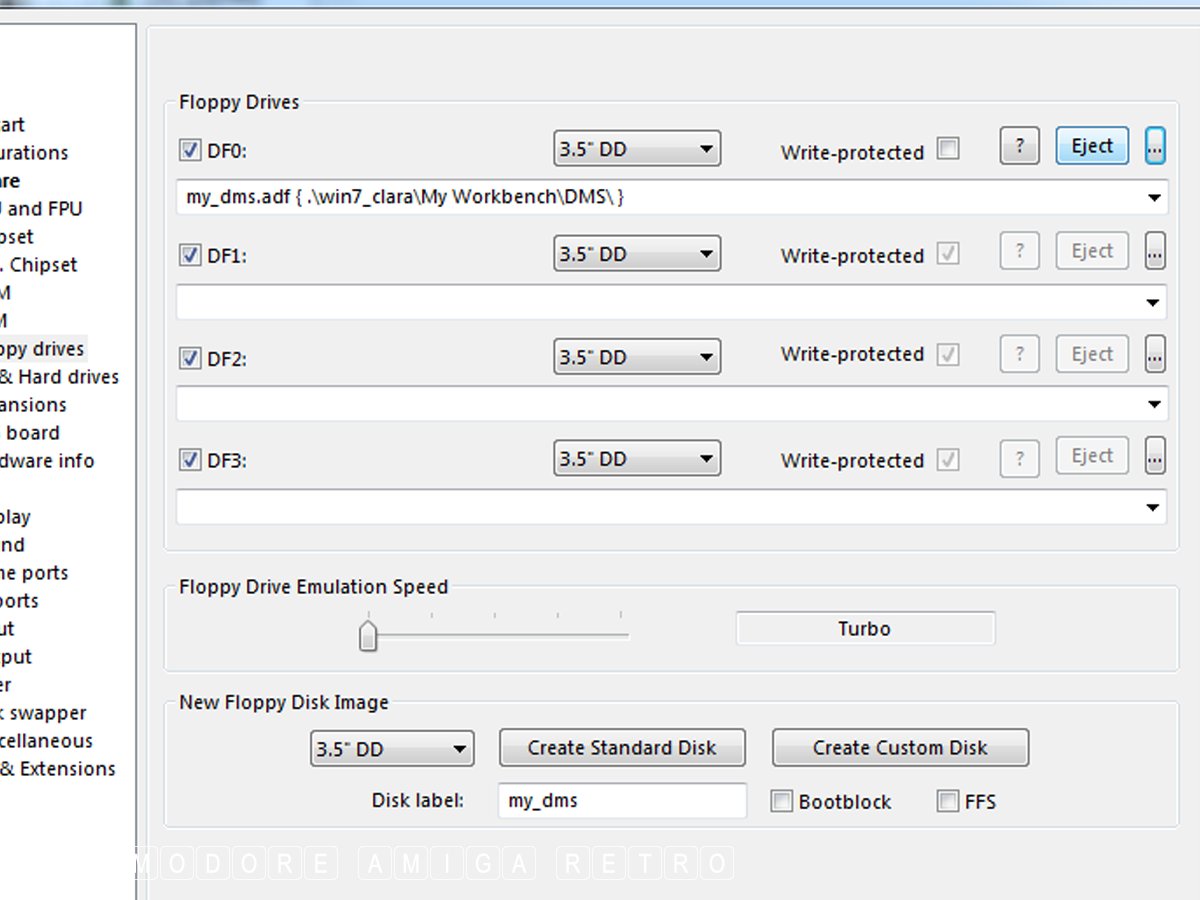1200x900 pixels.
Task: Open the DF0 drive type dropdown
Action: pyautogui.click(x=637, y=150)
